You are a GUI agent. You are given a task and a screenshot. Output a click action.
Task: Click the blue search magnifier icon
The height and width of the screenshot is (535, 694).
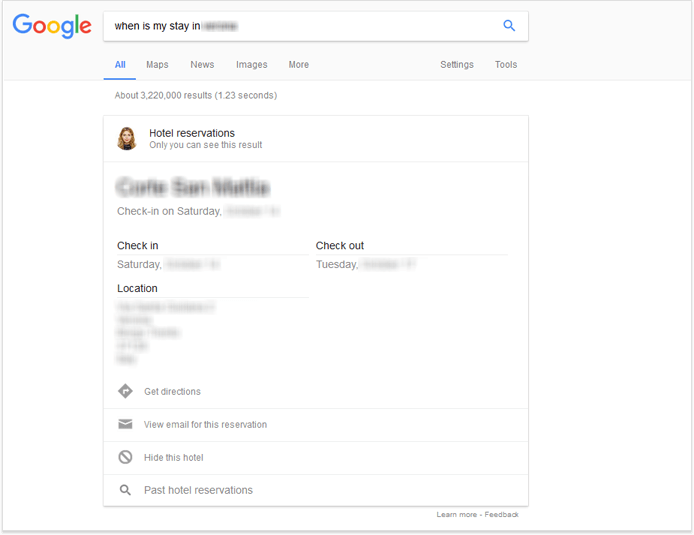coord(509,26)
